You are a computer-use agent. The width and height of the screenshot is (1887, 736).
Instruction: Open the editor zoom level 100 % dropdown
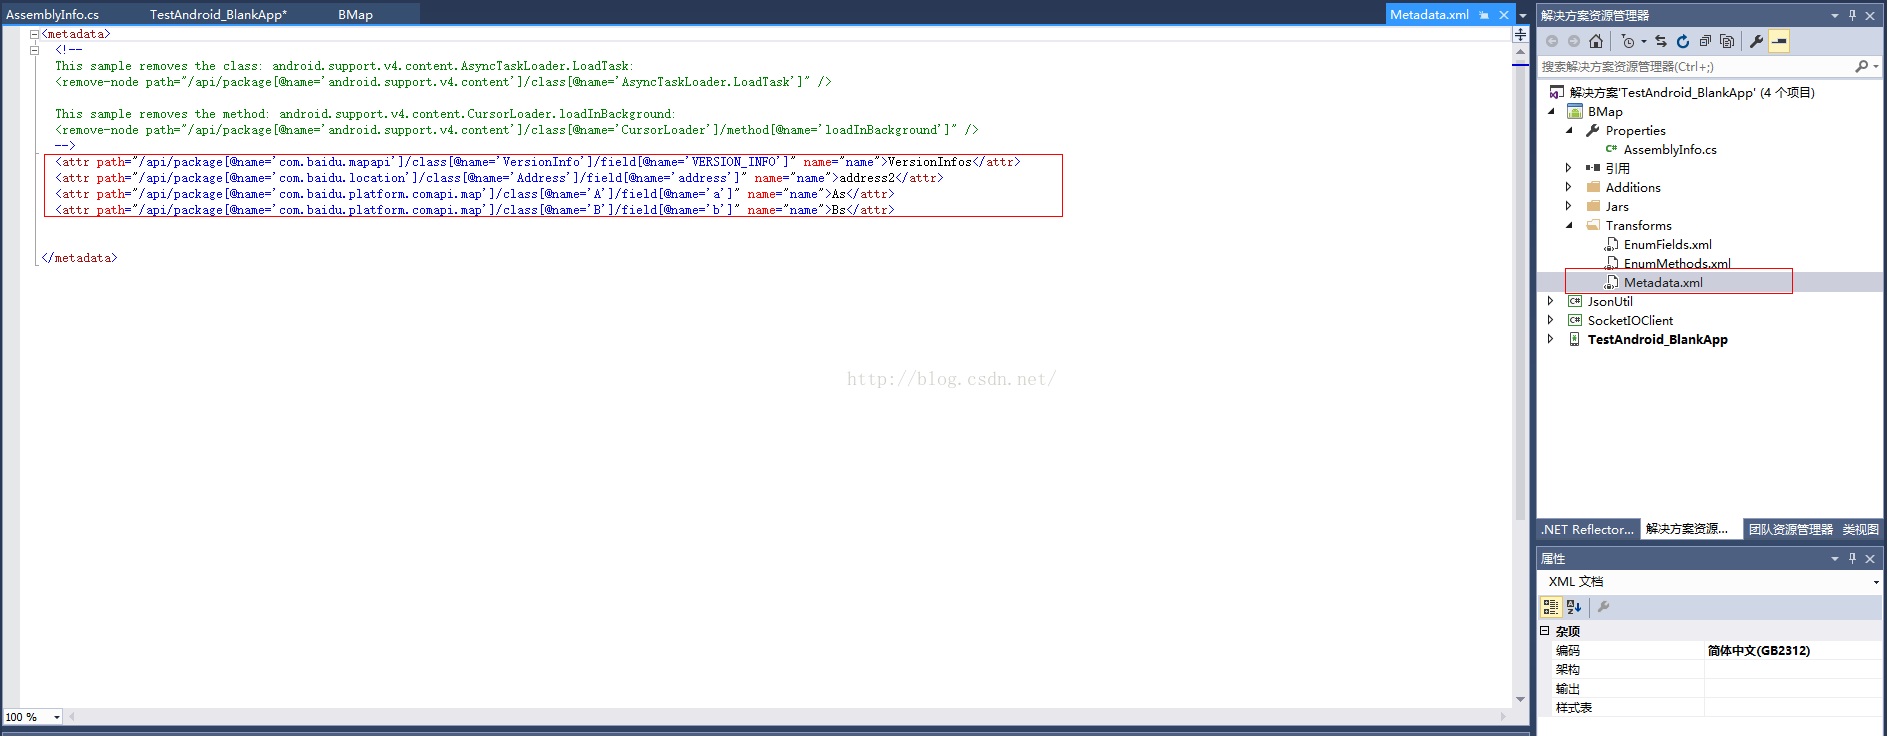click(57, 717)
